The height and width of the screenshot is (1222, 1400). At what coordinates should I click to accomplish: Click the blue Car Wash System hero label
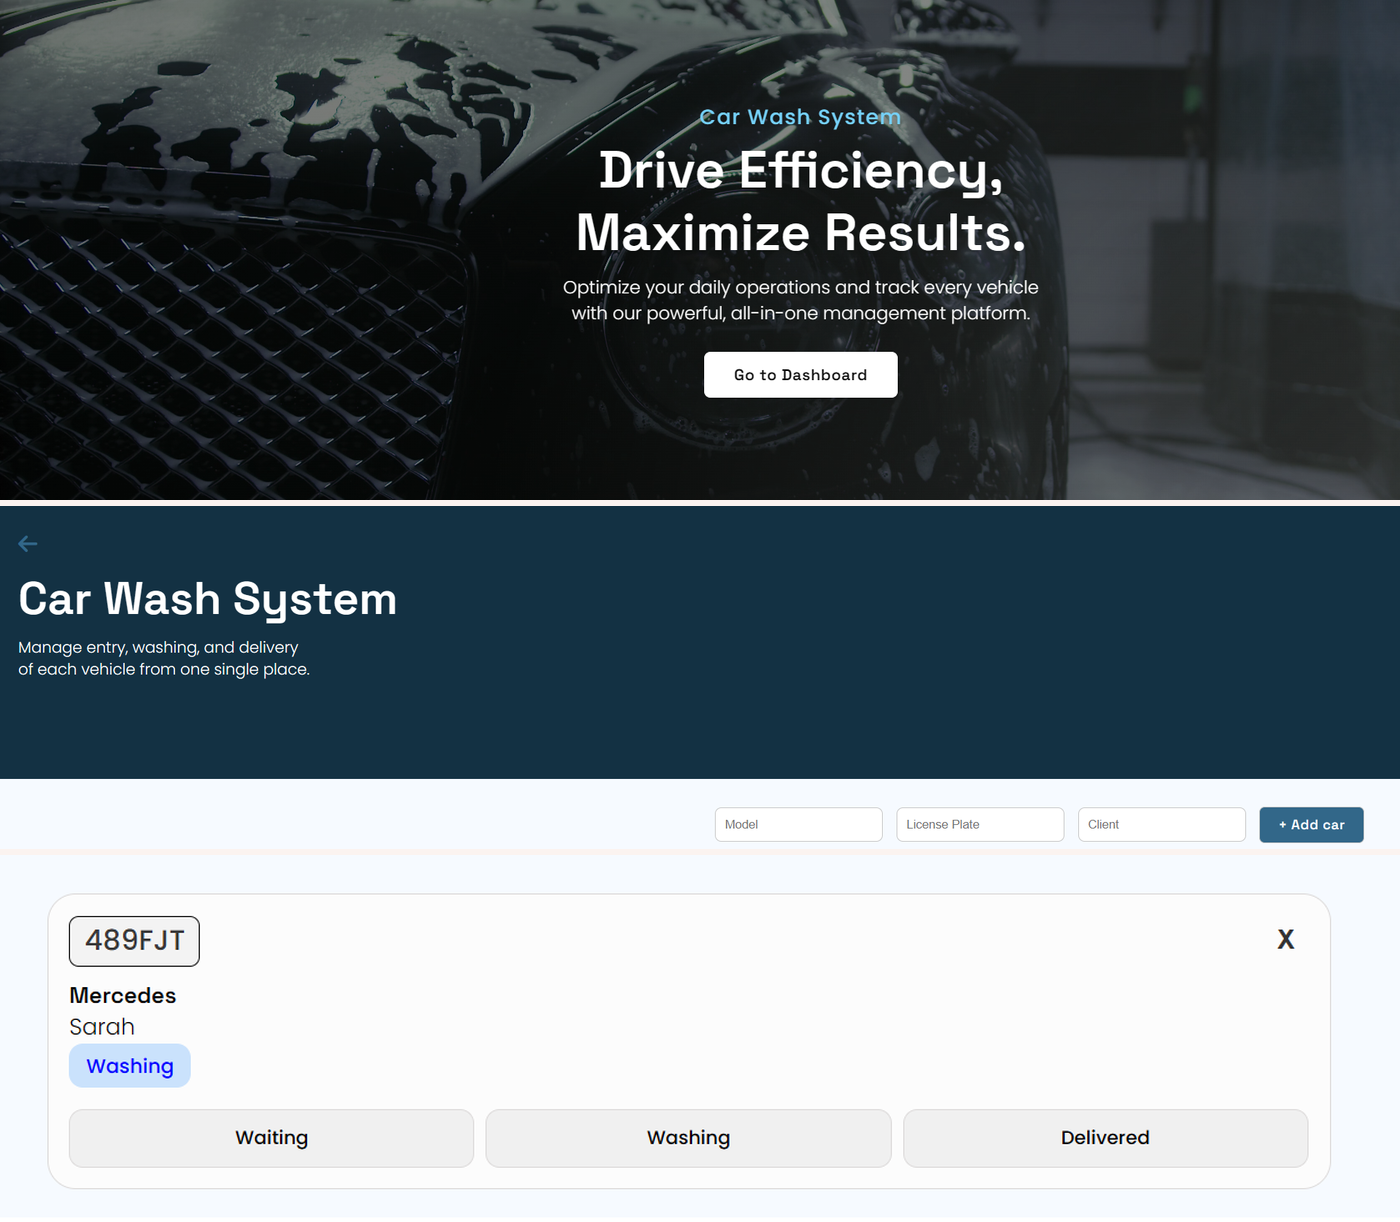tap(800, 117)
